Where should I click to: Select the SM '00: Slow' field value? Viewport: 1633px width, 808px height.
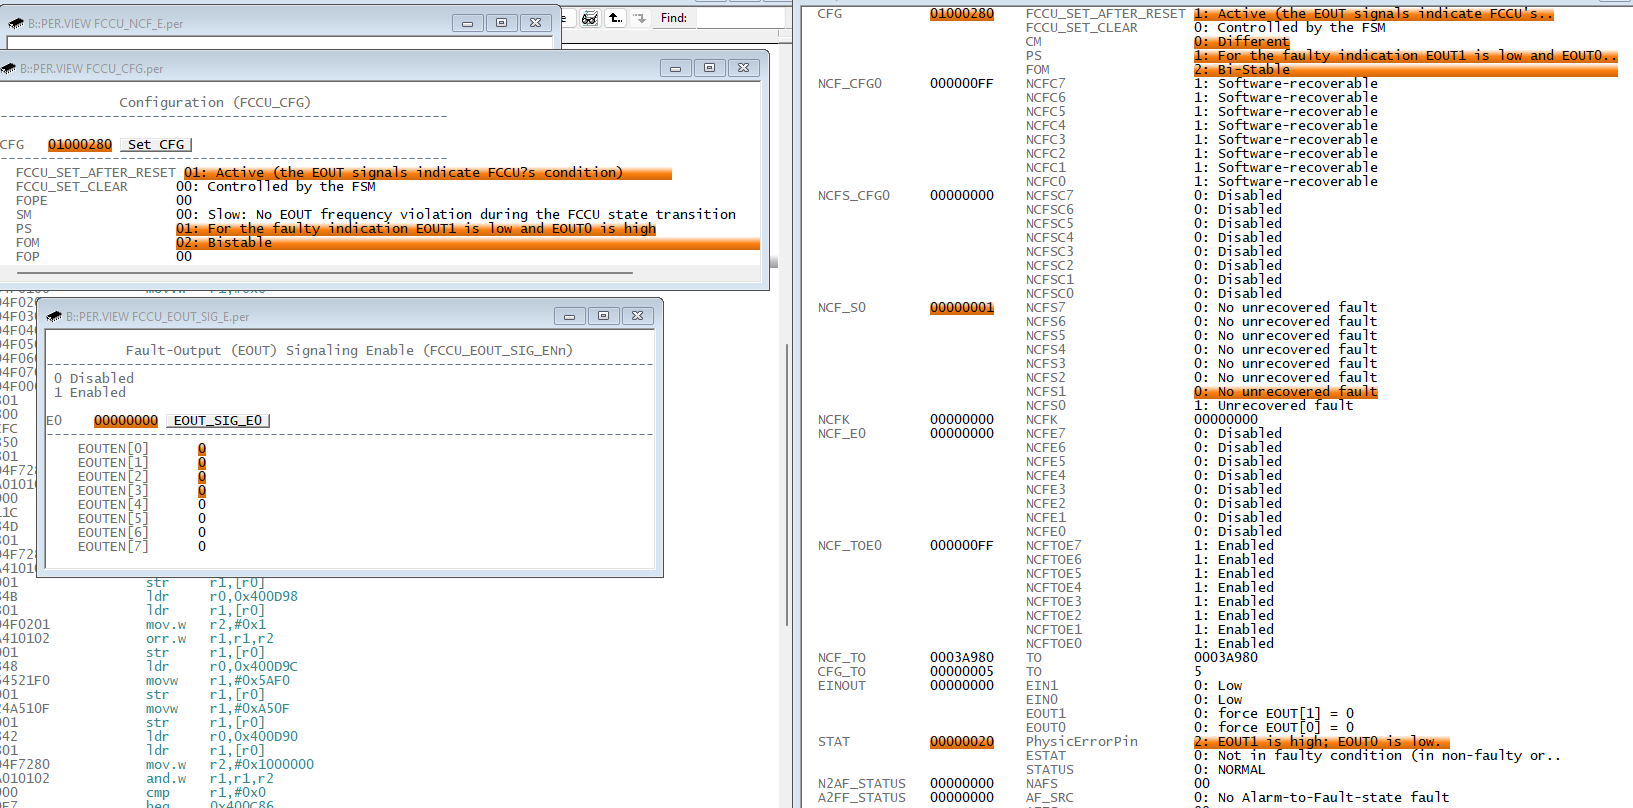[x=456, y=215]
